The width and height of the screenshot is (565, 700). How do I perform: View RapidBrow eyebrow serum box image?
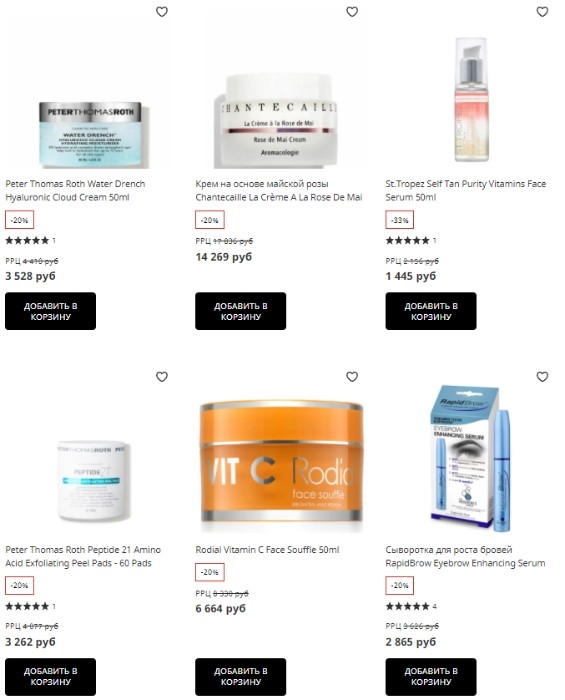point(469,458)
